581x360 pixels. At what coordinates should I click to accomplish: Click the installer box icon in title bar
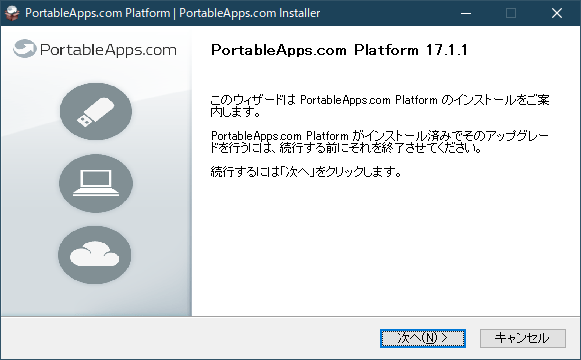[12, 13]
